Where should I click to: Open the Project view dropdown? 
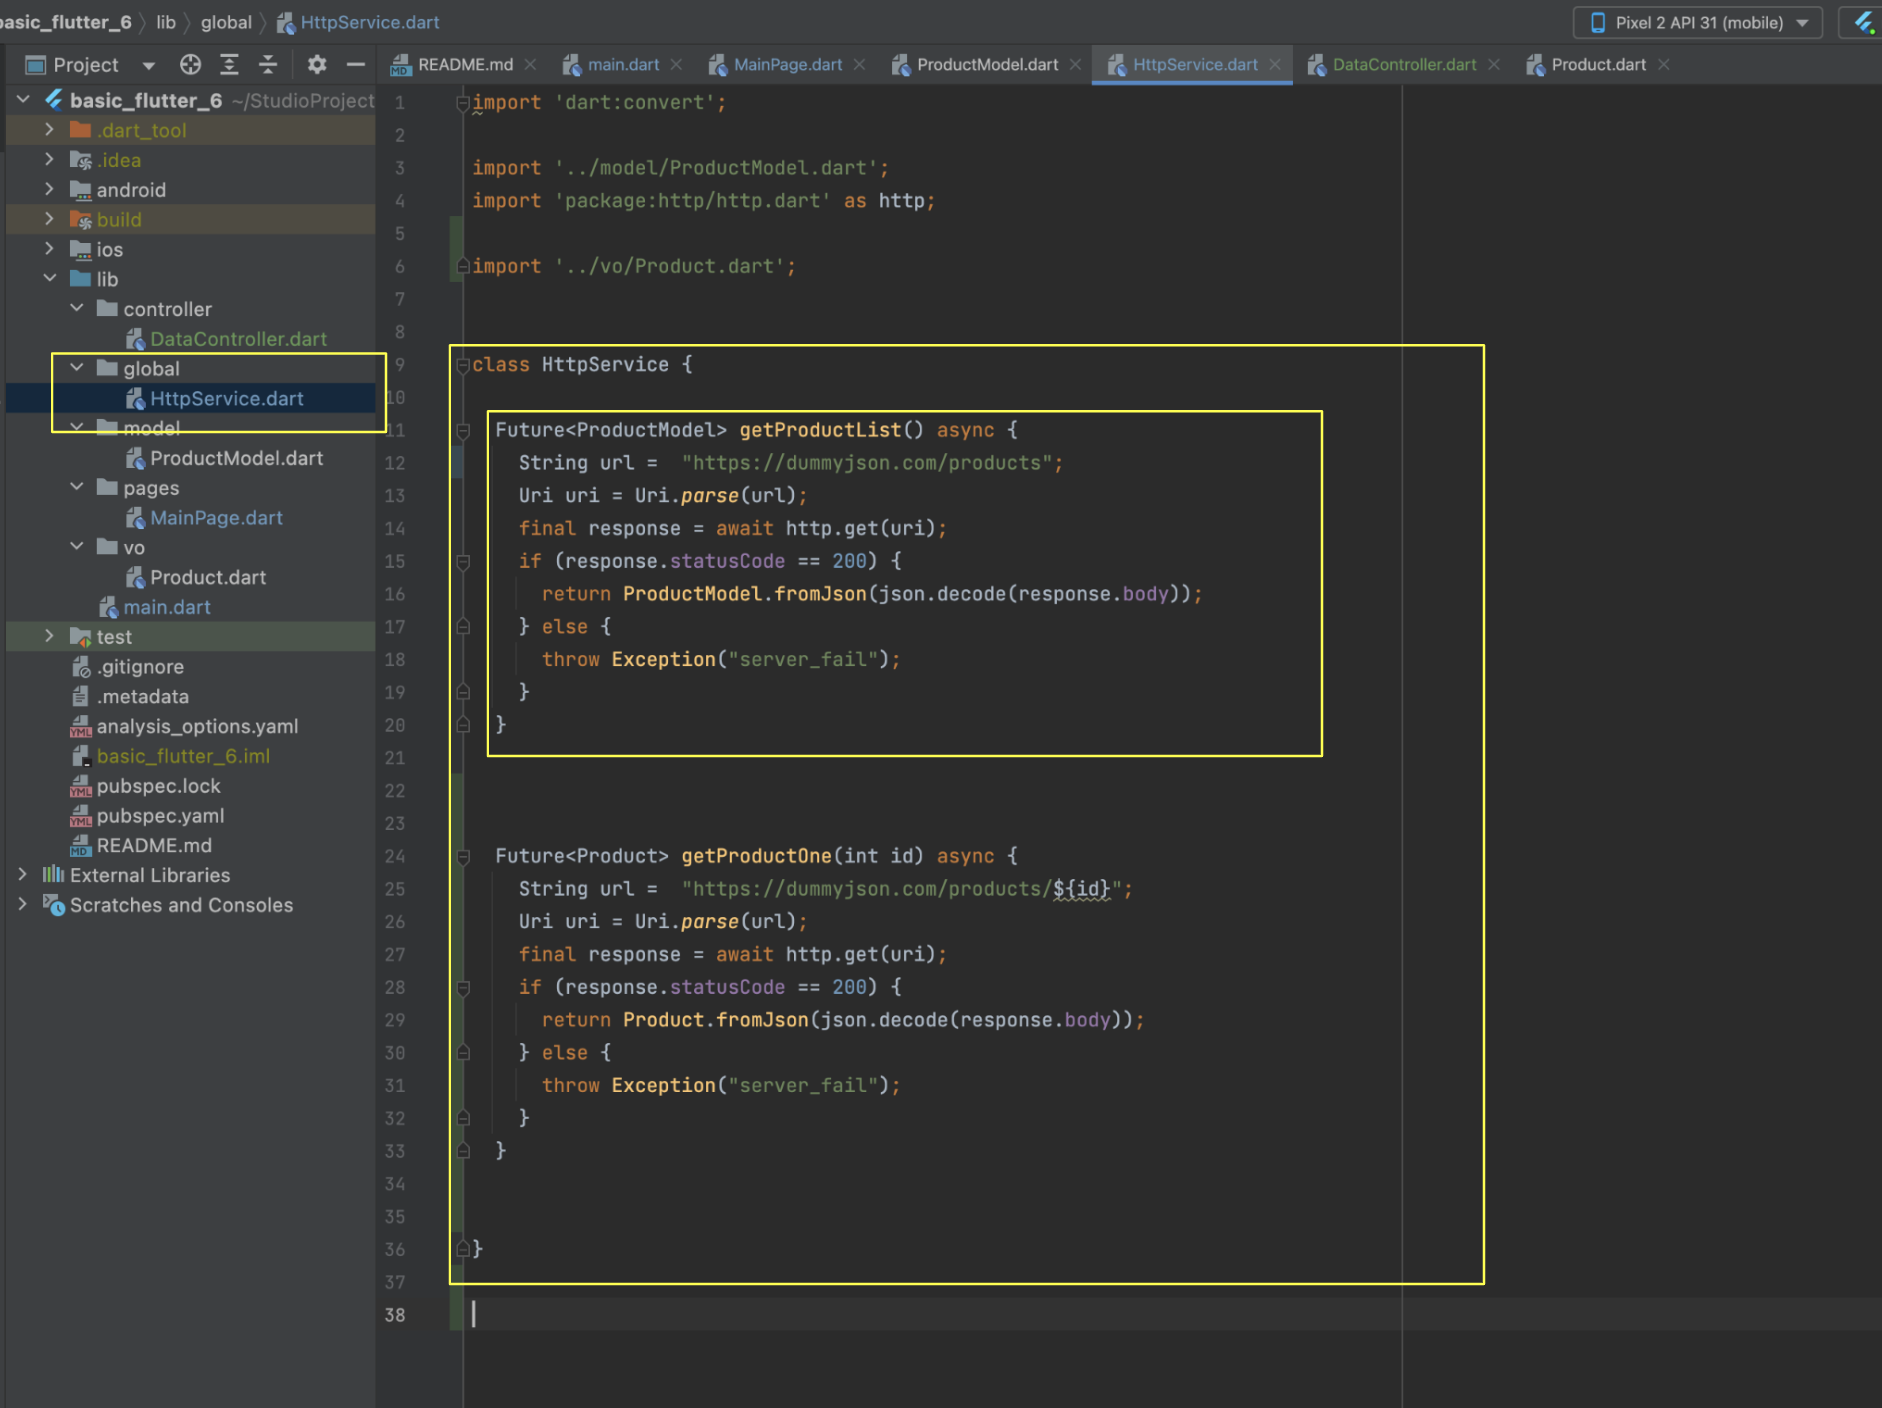point(149,66)
